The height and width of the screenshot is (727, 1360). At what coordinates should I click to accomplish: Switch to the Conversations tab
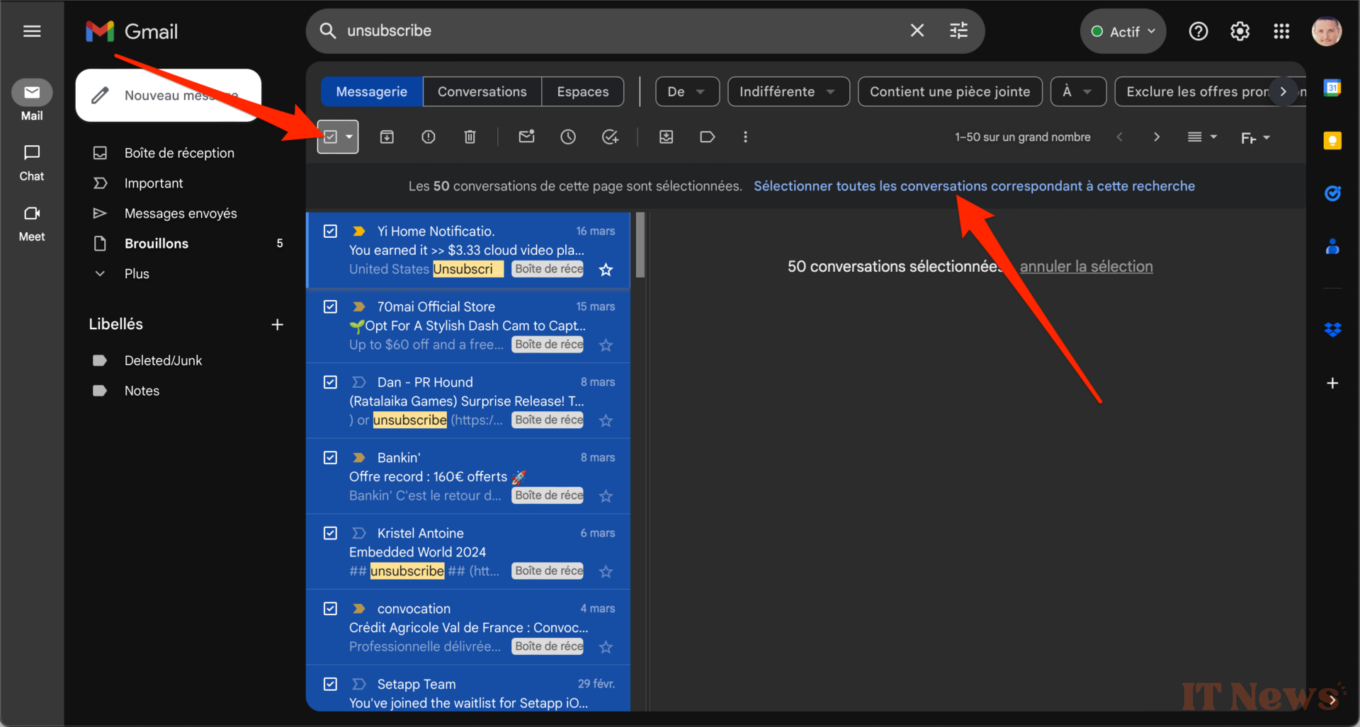coord(482,92)
